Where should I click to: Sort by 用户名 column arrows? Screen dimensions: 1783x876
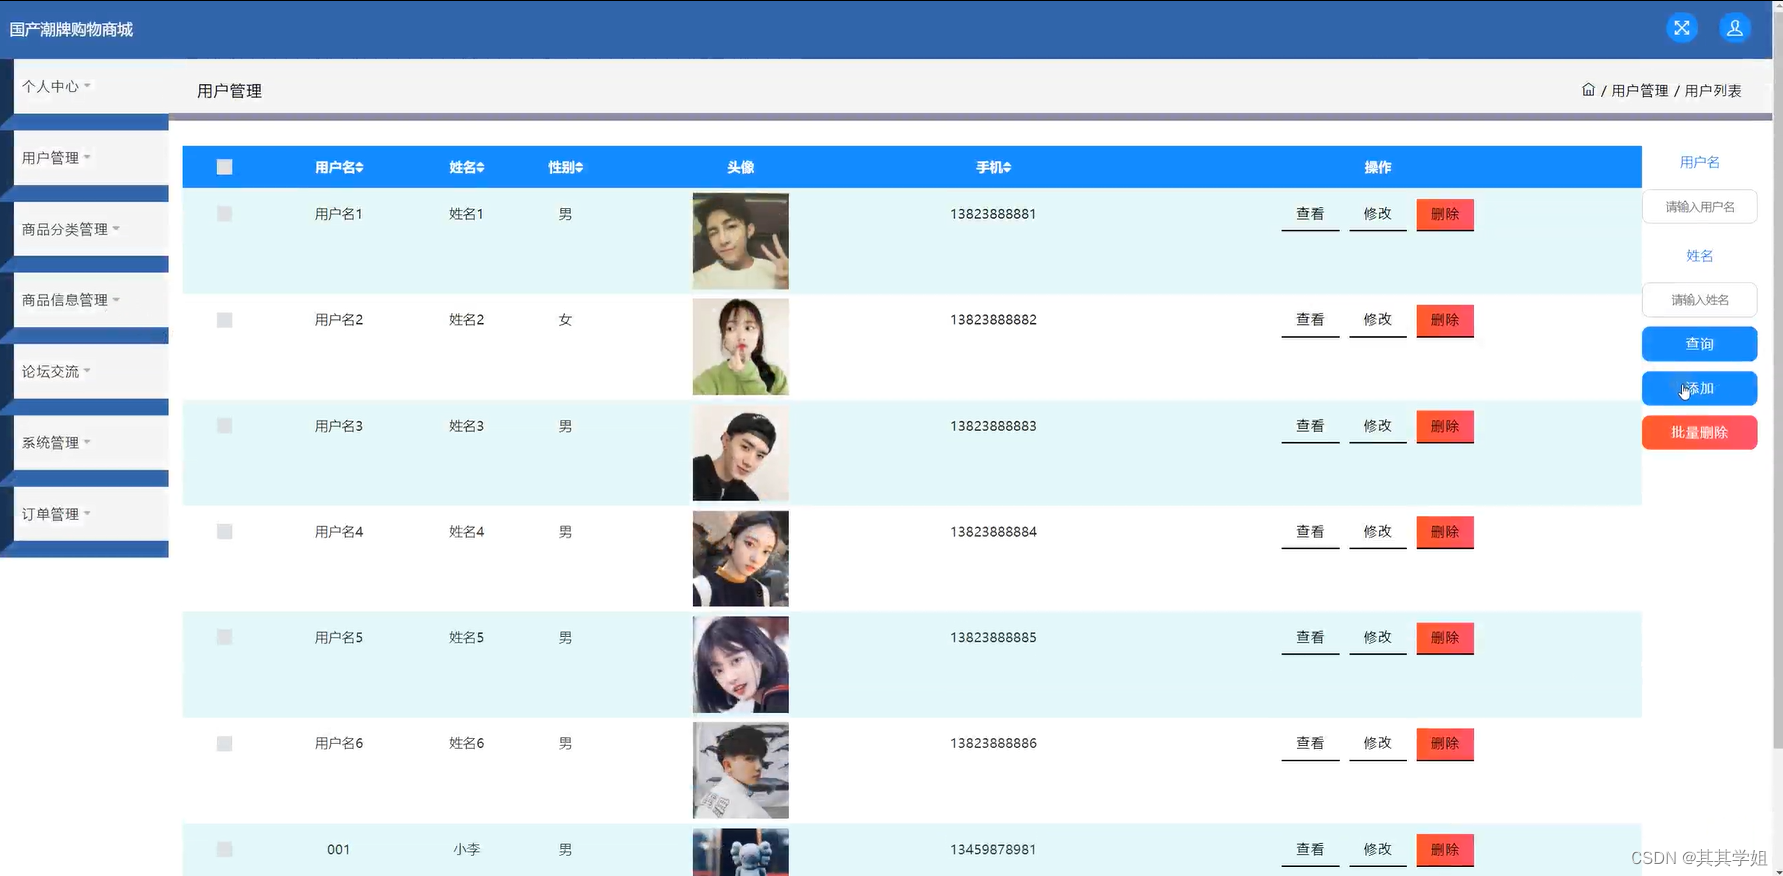tap(360, 168)
